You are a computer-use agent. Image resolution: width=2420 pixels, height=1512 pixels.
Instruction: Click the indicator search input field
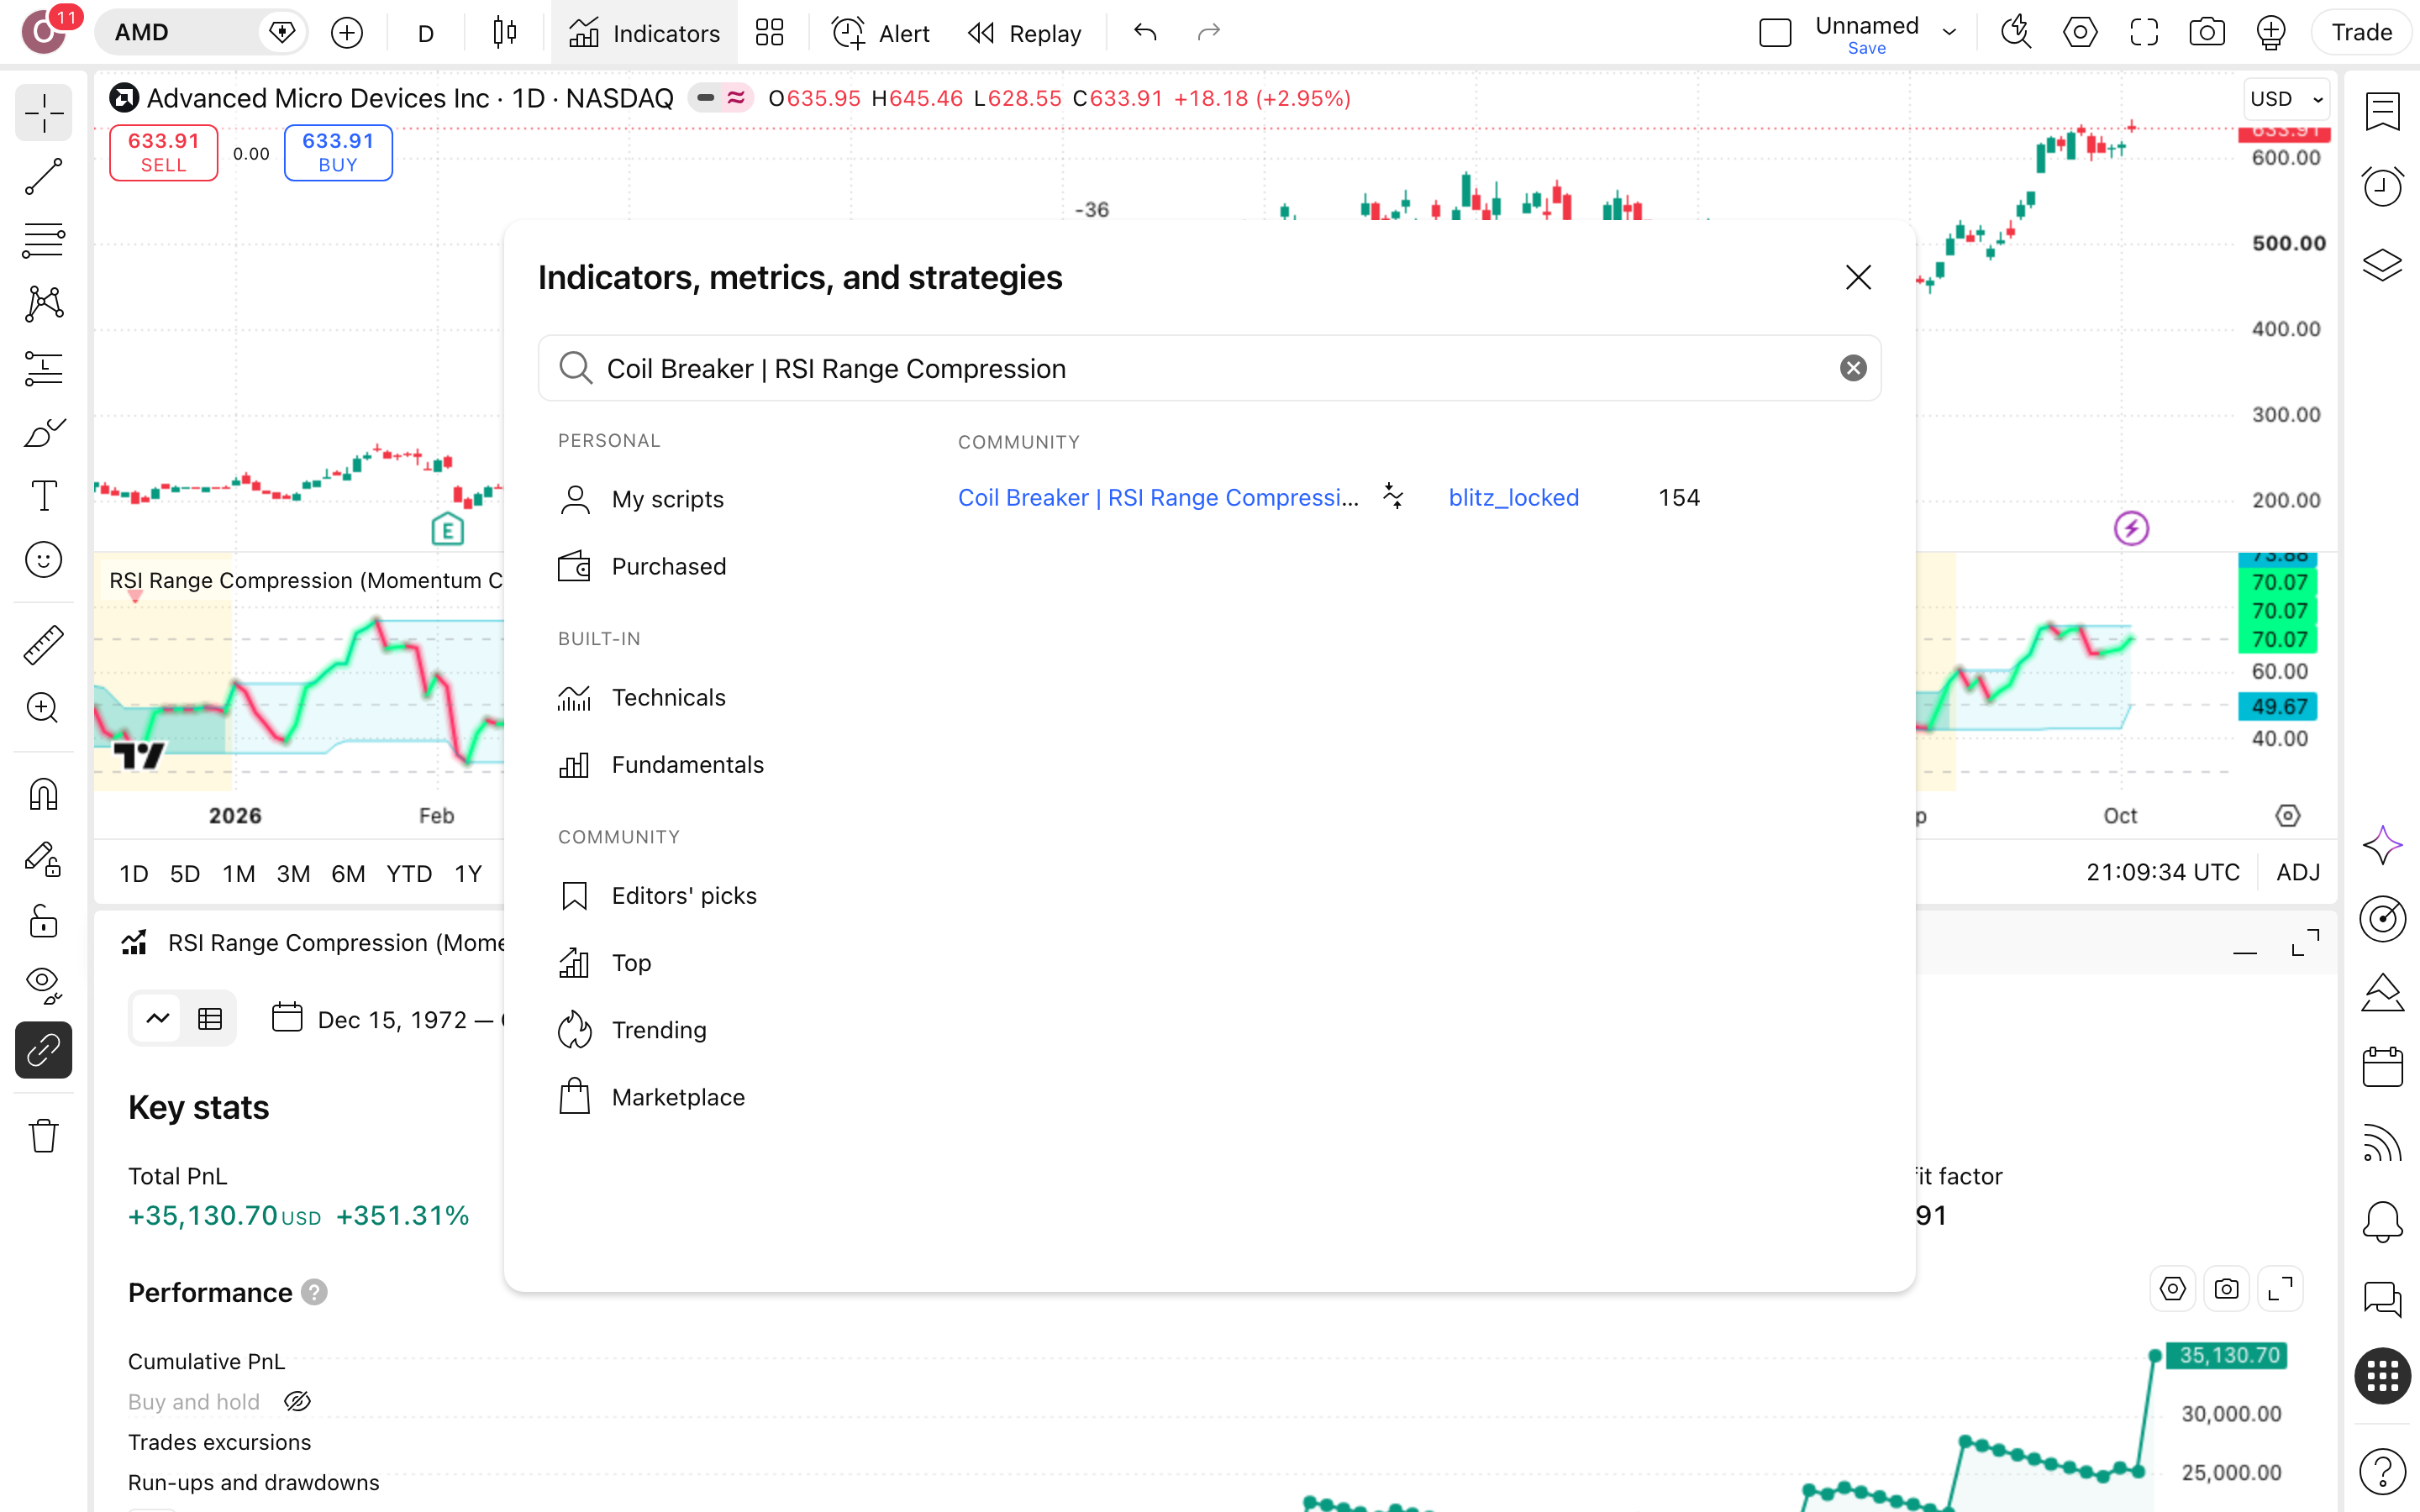pos(1209,368)
